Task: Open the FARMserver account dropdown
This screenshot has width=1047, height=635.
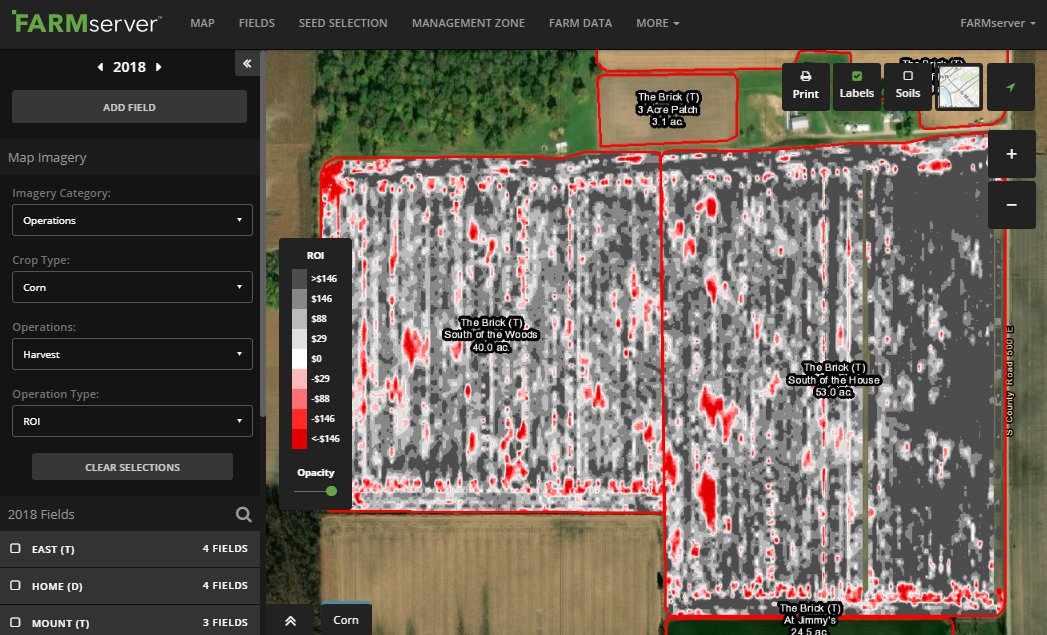Action: click(x=998, y=23)
